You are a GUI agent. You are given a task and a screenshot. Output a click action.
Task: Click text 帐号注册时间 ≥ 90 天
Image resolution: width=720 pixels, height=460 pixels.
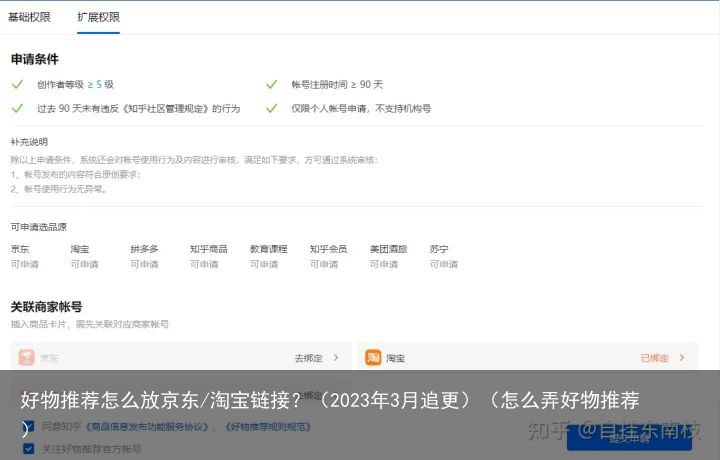(x=337, y=84)
